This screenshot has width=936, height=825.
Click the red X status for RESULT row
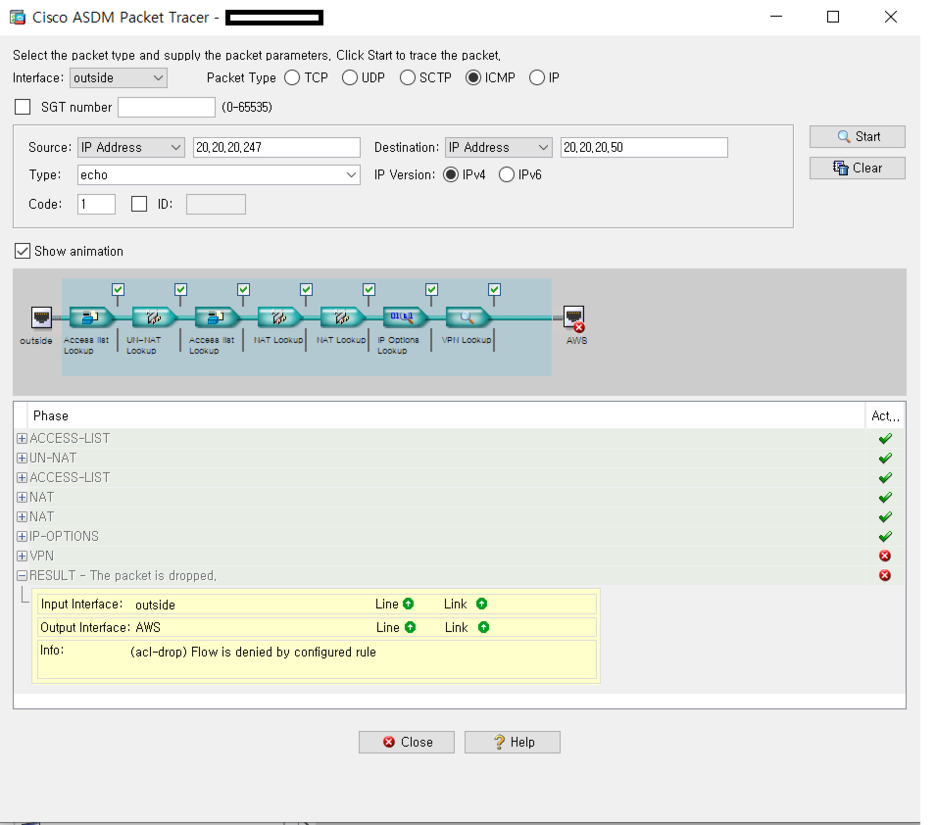click(x=885, y=575)
